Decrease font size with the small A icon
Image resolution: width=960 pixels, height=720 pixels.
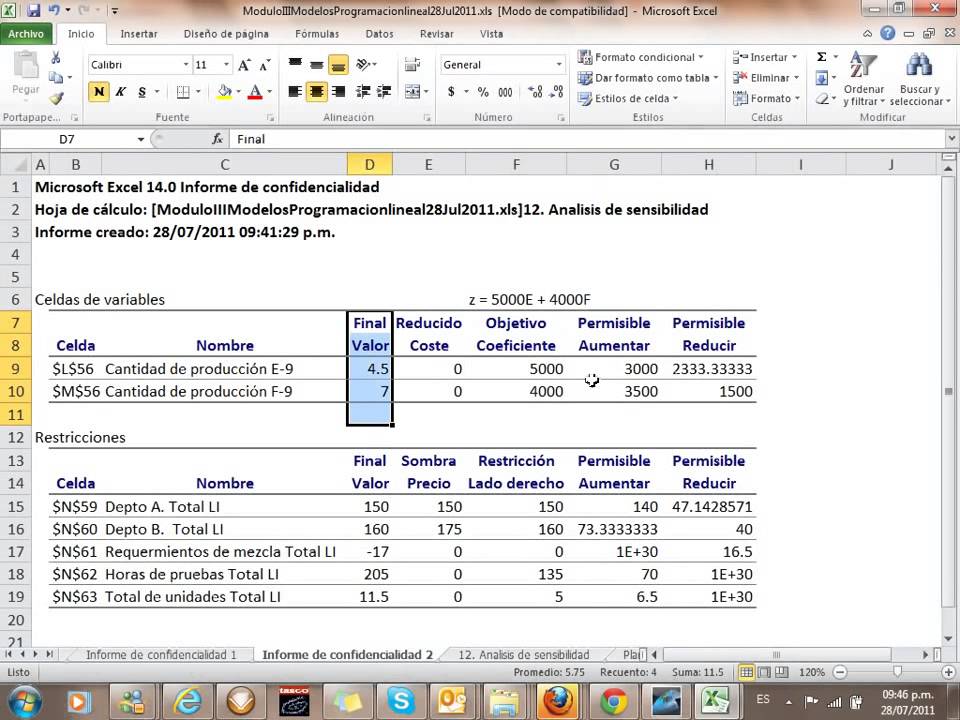click(x=264, y=65)
